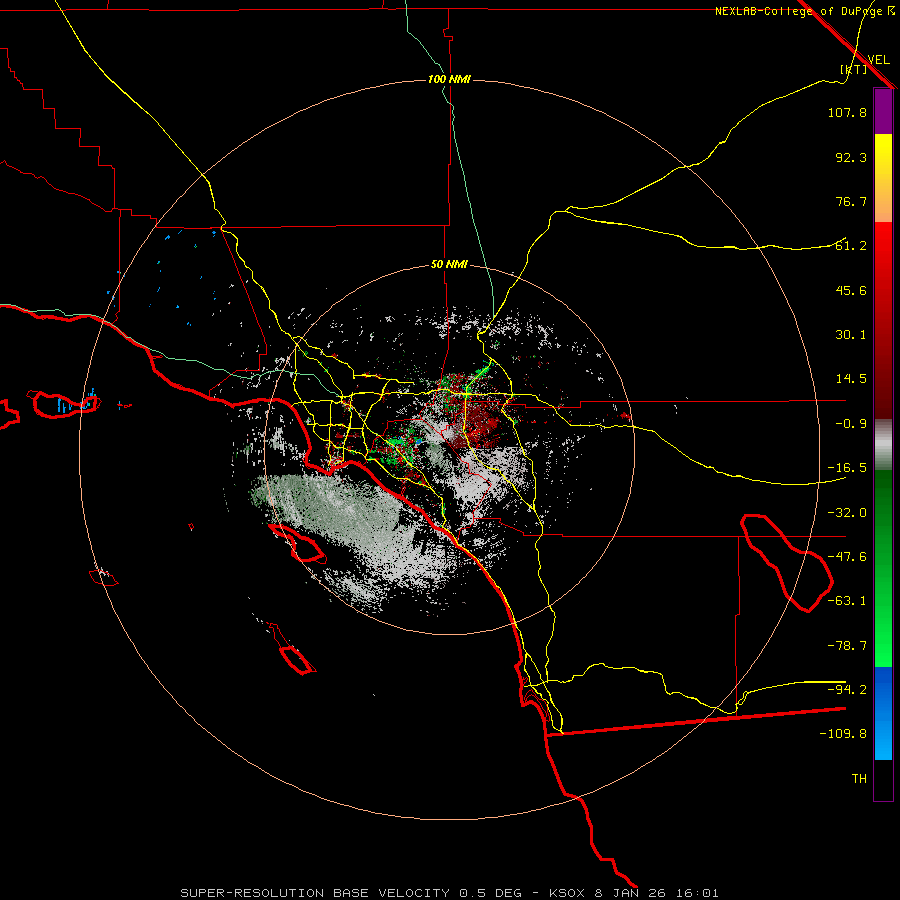The image size is (900, 900).
Task: Select the -109.8 velocity scale value
Action: pyautogui.click(x=843, y=734)
